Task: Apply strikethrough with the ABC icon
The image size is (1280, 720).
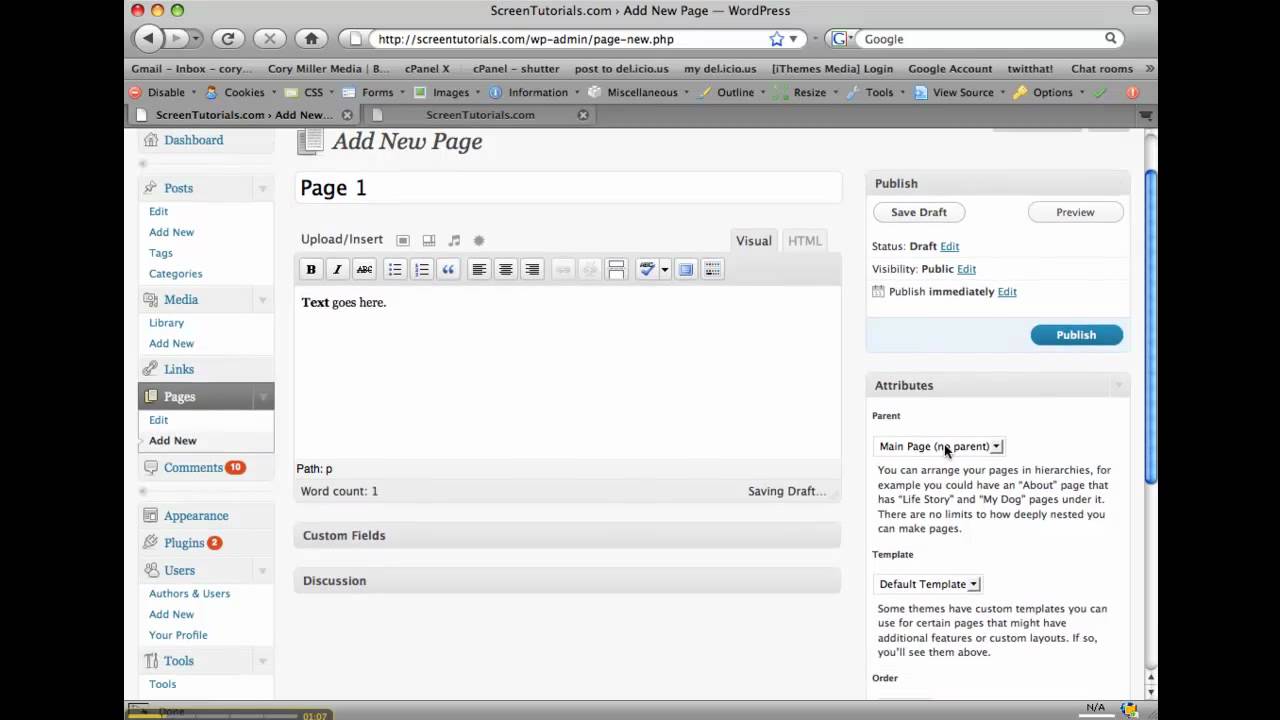Action: tap(365, 269)
